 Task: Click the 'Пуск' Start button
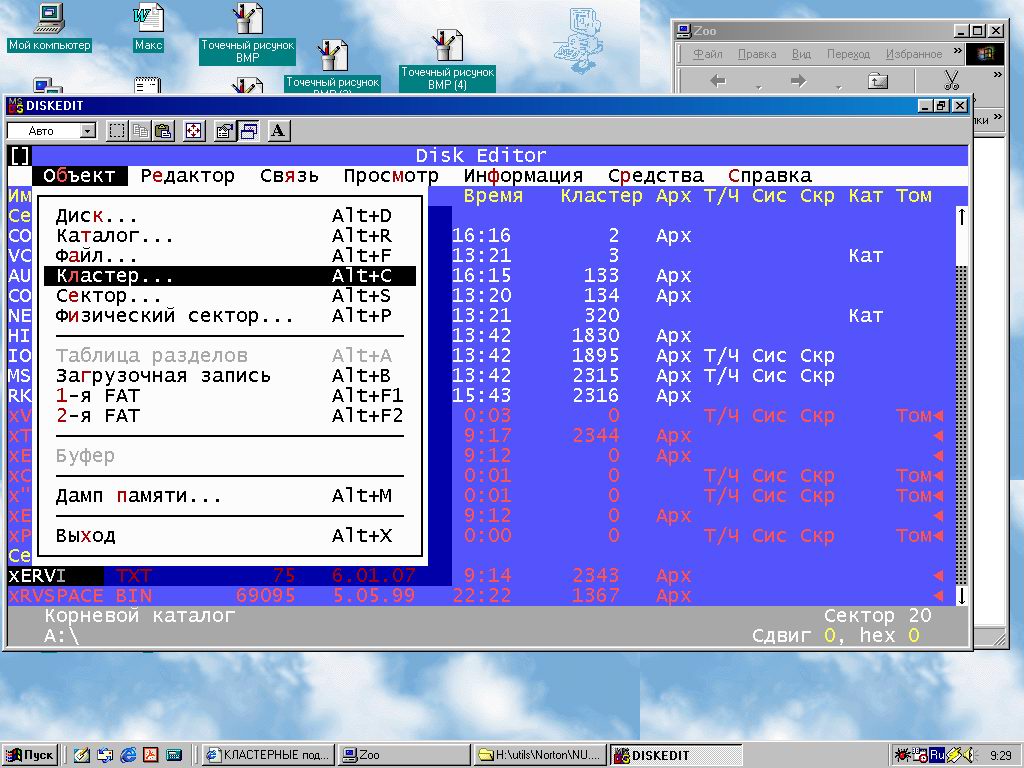coord(30,755)
